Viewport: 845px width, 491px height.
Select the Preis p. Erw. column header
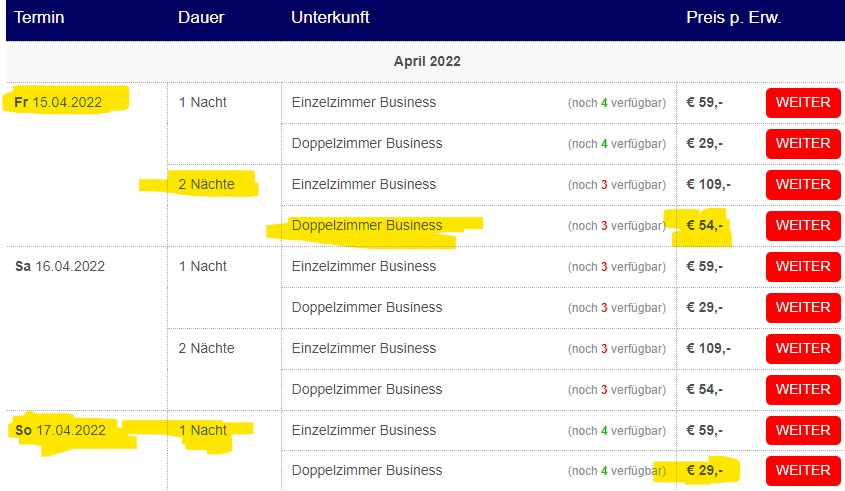[x=733, y=17]
